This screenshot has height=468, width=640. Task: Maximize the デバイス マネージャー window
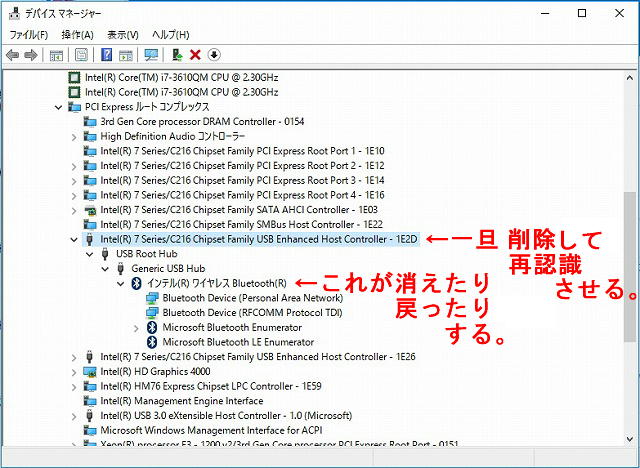coord(582,13)
